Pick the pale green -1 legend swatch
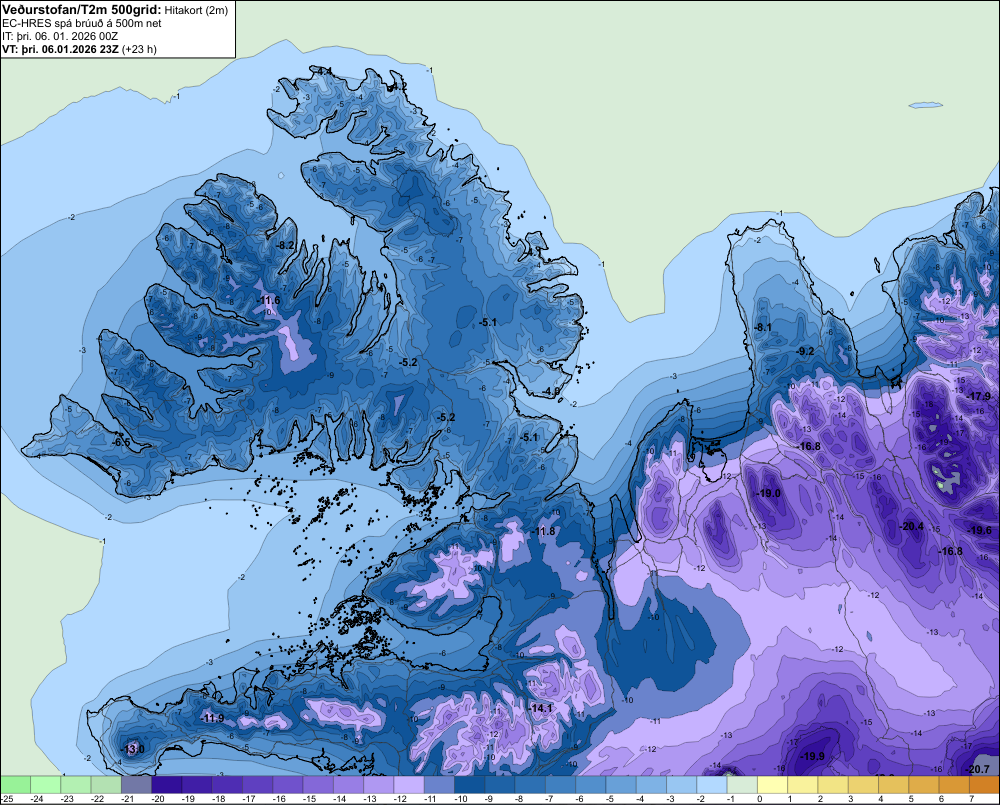The width and height of the screenshot is (1000, 805). (742, 784)
